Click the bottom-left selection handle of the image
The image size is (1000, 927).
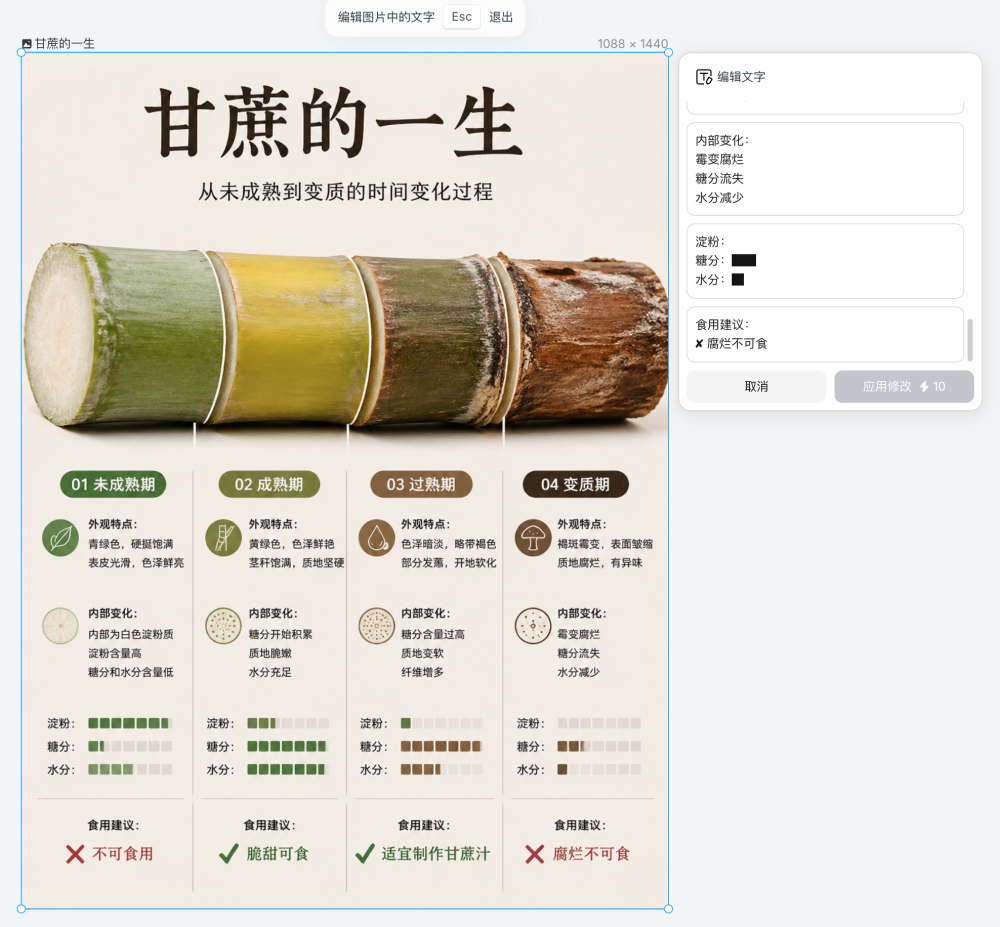coord(22,909)
